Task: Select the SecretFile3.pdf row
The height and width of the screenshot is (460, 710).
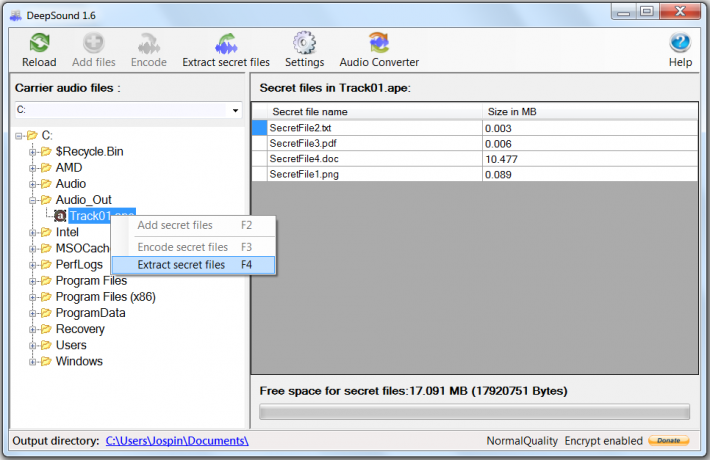Action: (x=475, y=144)
